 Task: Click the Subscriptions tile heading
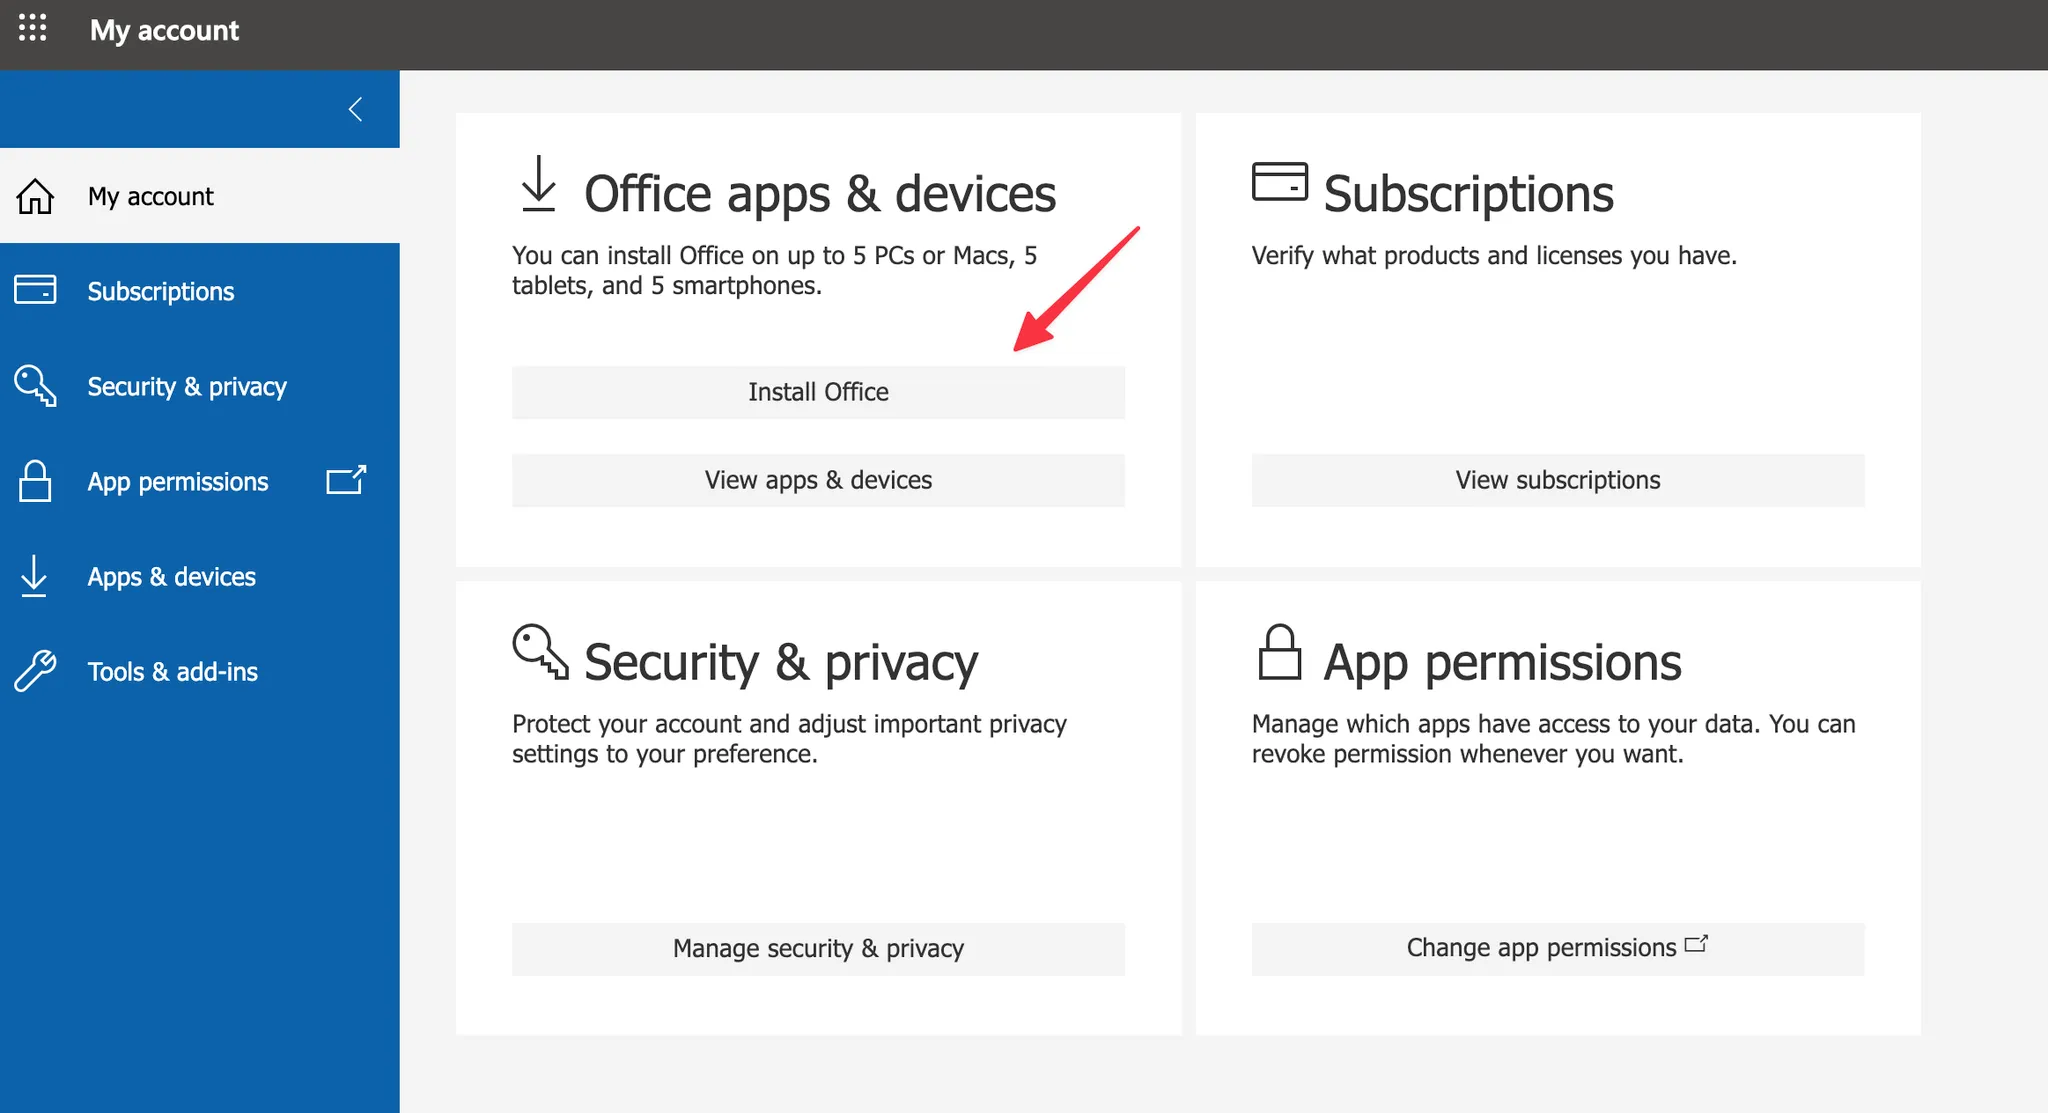pyautogui.click(x=1468, y=194)
